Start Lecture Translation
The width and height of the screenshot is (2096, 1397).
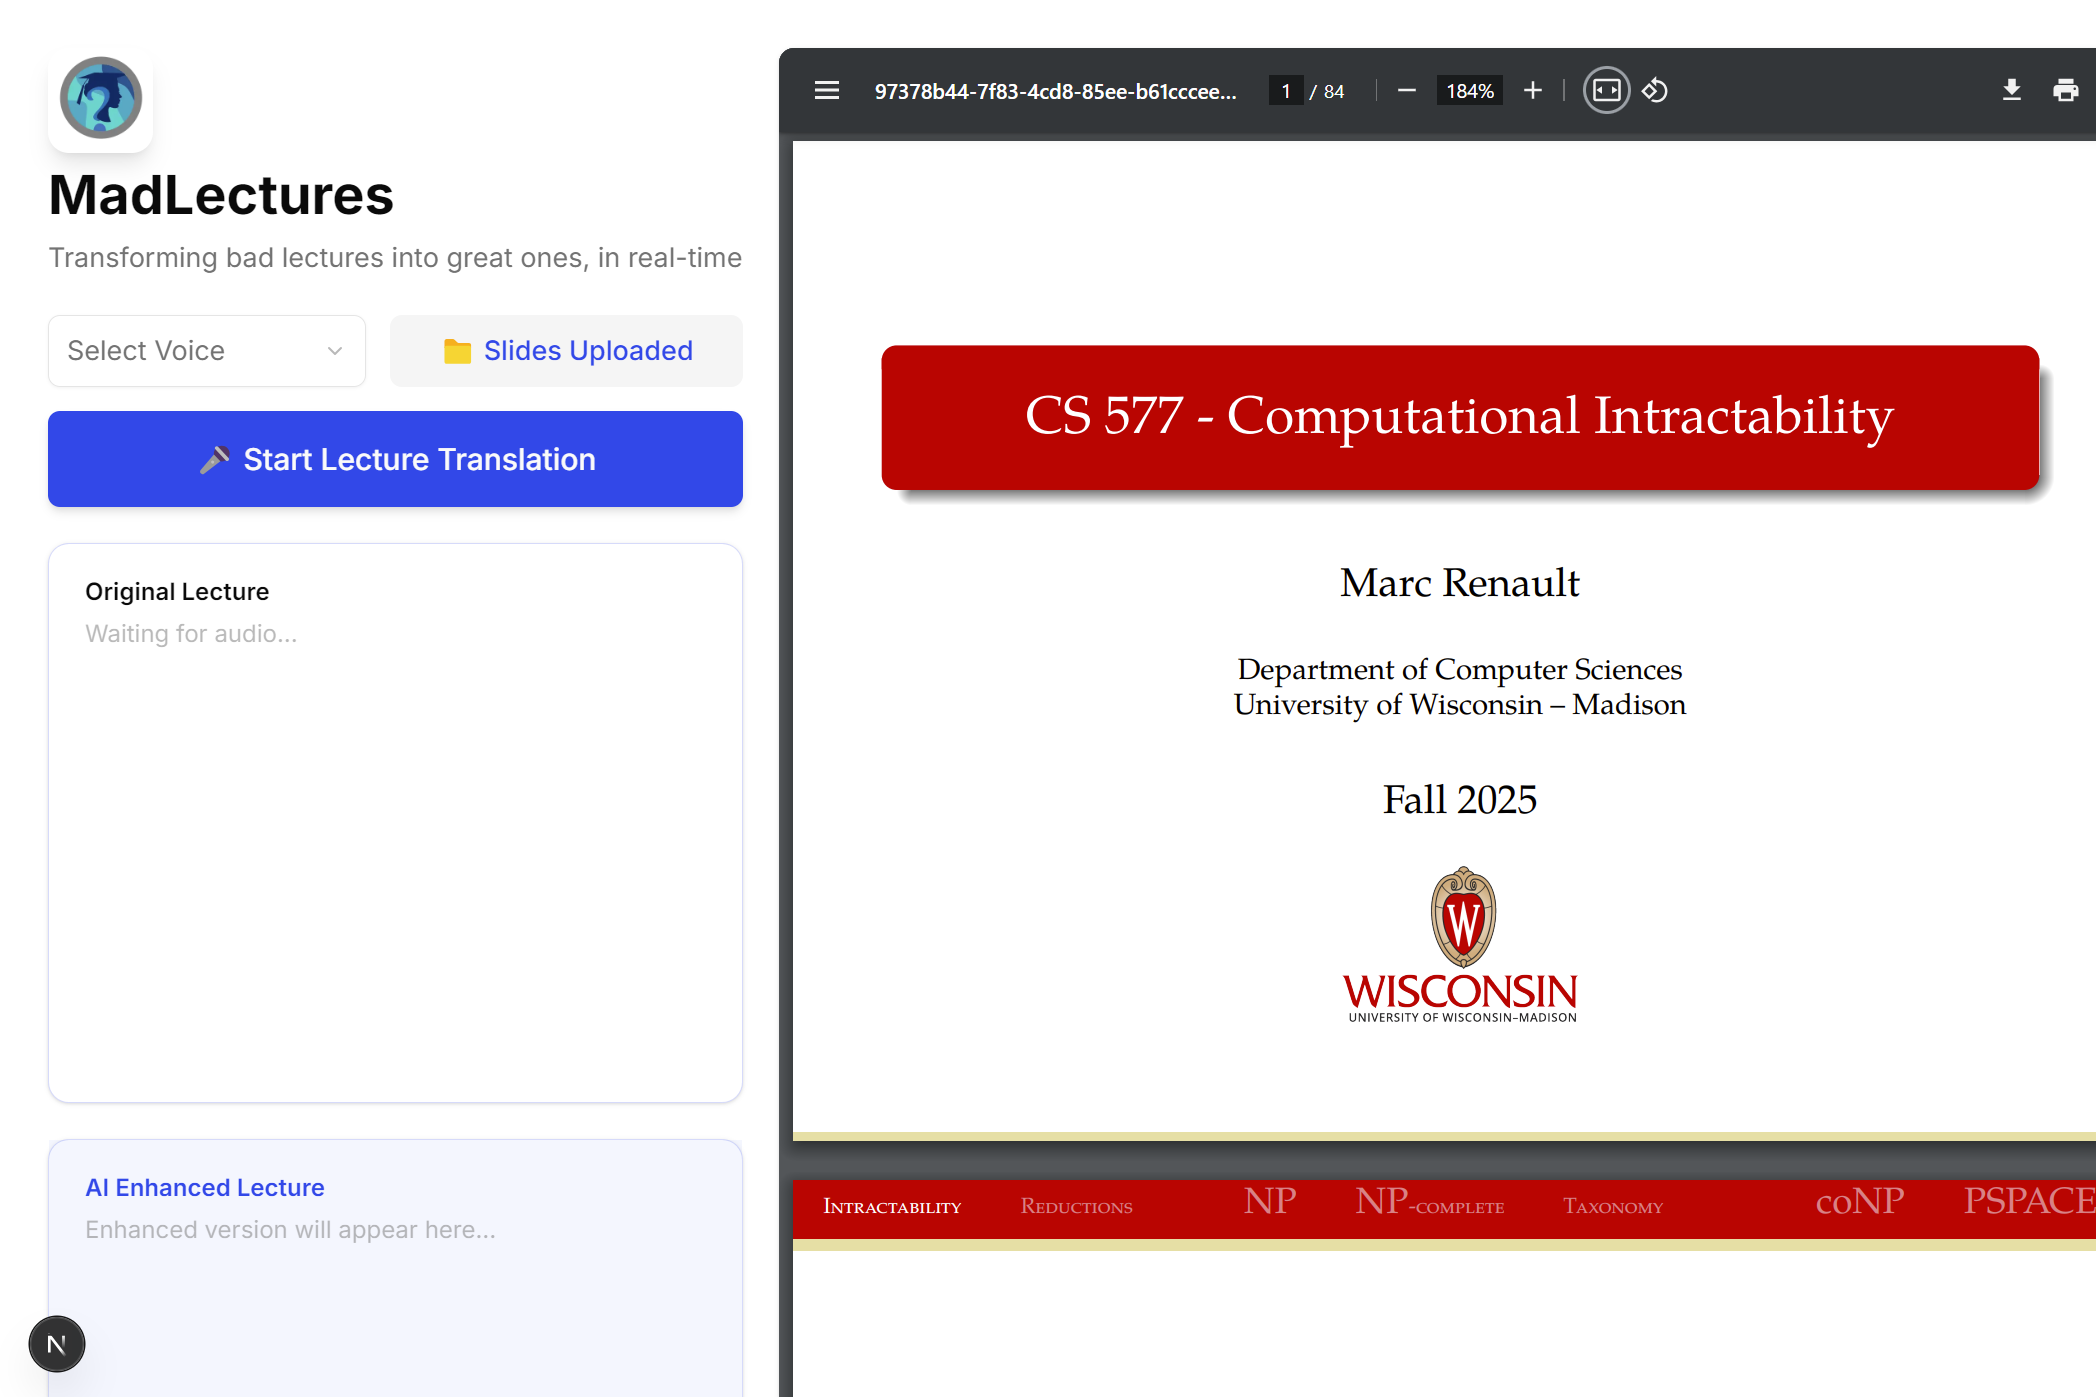(x=395, y=459)
